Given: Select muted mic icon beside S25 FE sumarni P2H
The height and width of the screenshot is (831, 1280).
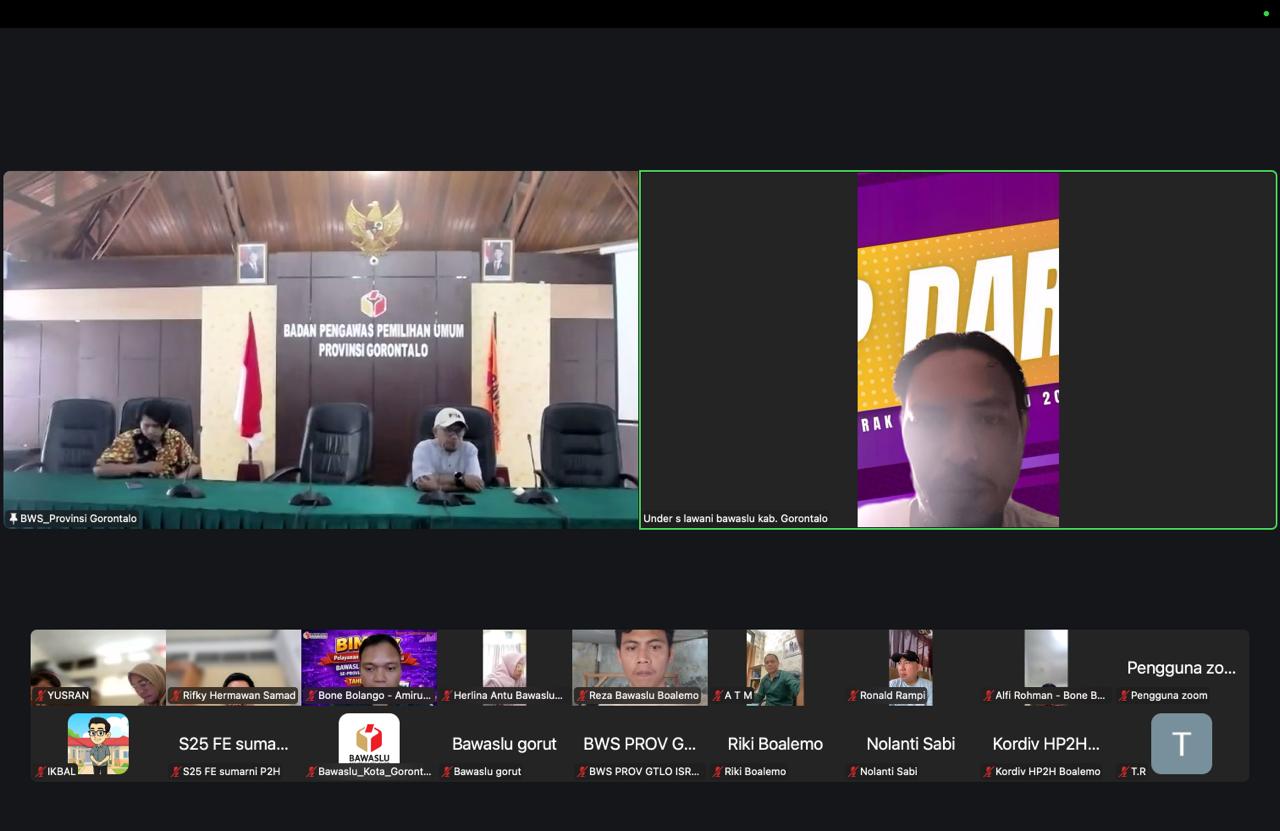Looking at the screenshot, I should tap(176, 771).
